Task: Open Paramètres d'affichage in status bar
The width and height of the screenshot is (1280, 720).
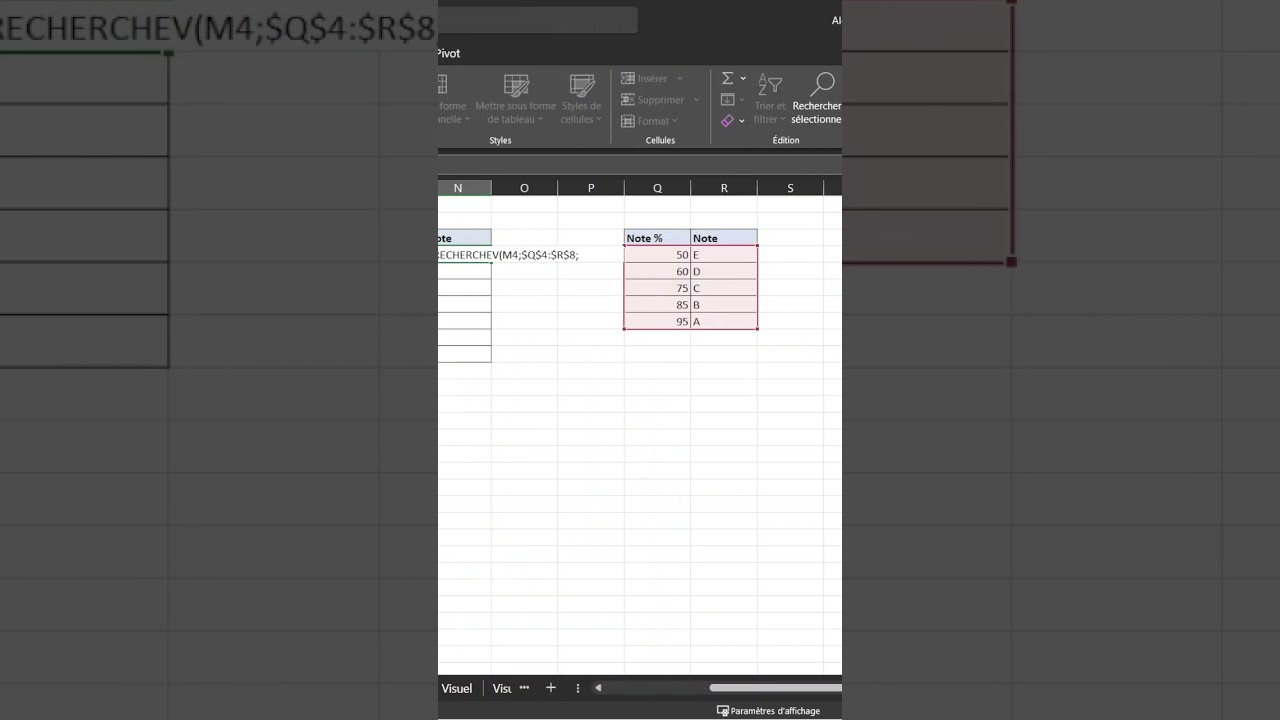Action: [768, 711]
